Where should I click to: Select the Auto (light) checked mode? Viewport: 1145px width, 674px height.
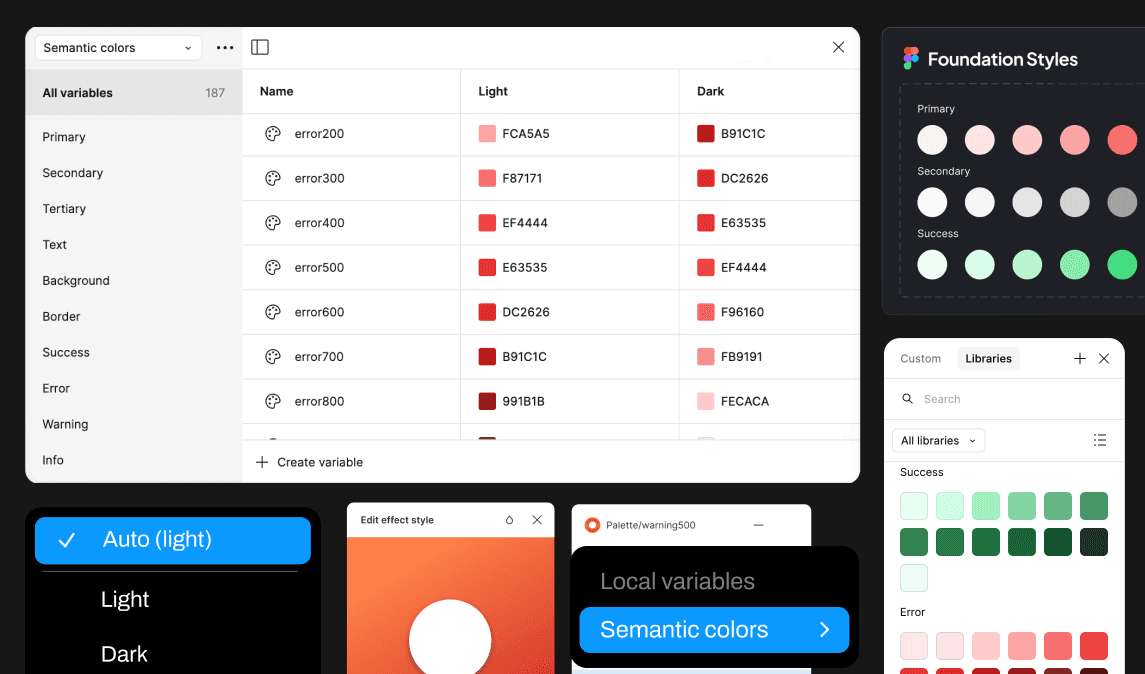[173, 540]
